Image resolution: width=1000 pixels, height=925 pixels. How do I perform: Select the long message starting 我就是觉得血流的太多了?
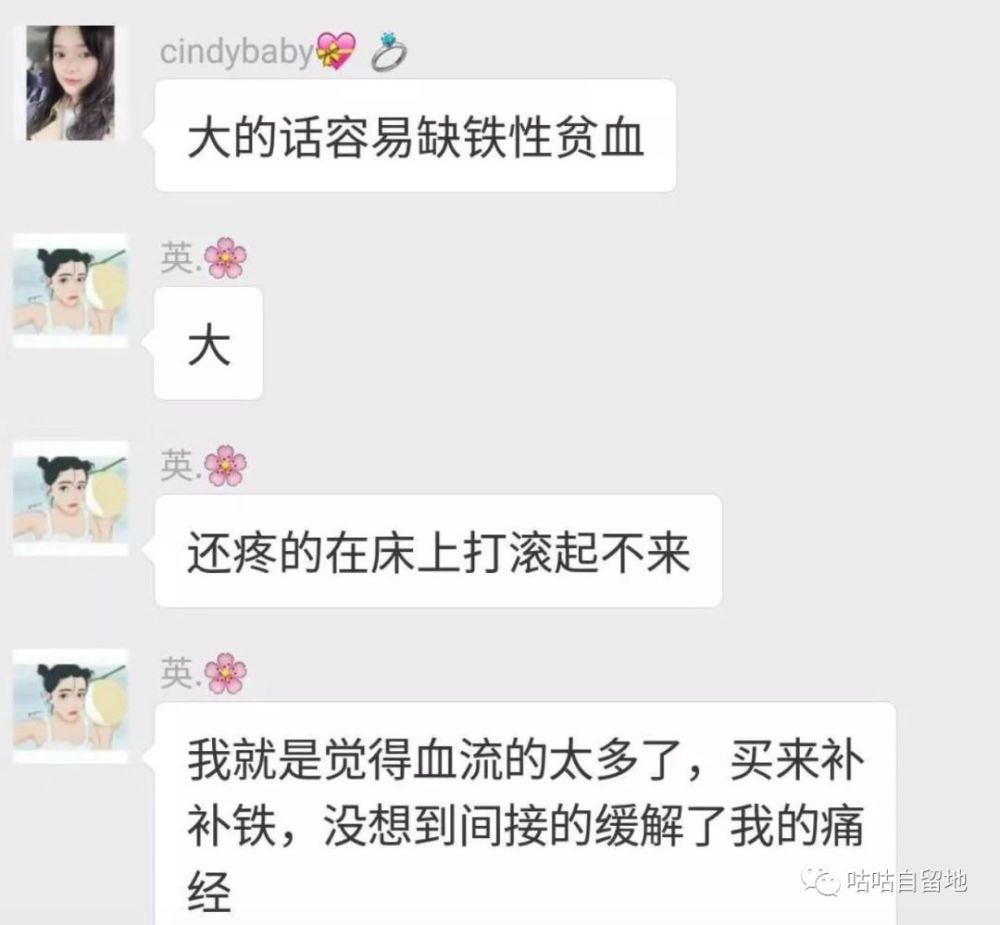526,813
